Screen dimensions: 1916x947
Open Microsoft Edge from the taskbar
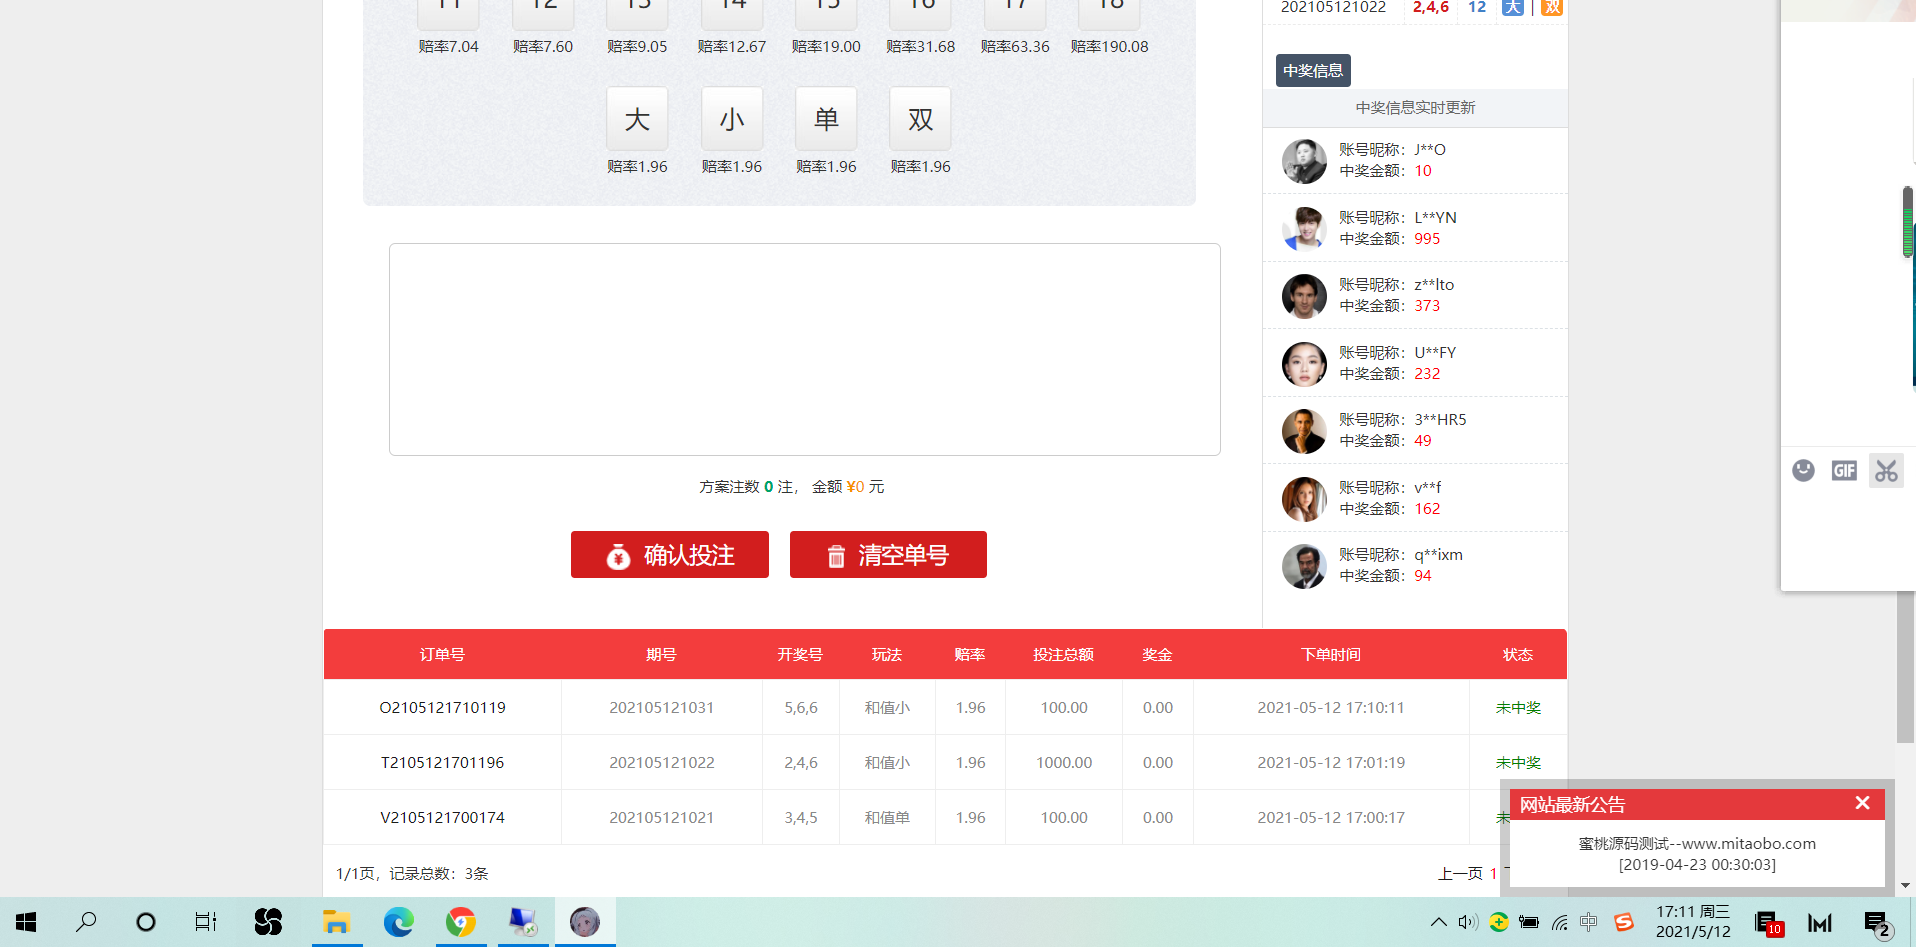click(x=398, y=922)
